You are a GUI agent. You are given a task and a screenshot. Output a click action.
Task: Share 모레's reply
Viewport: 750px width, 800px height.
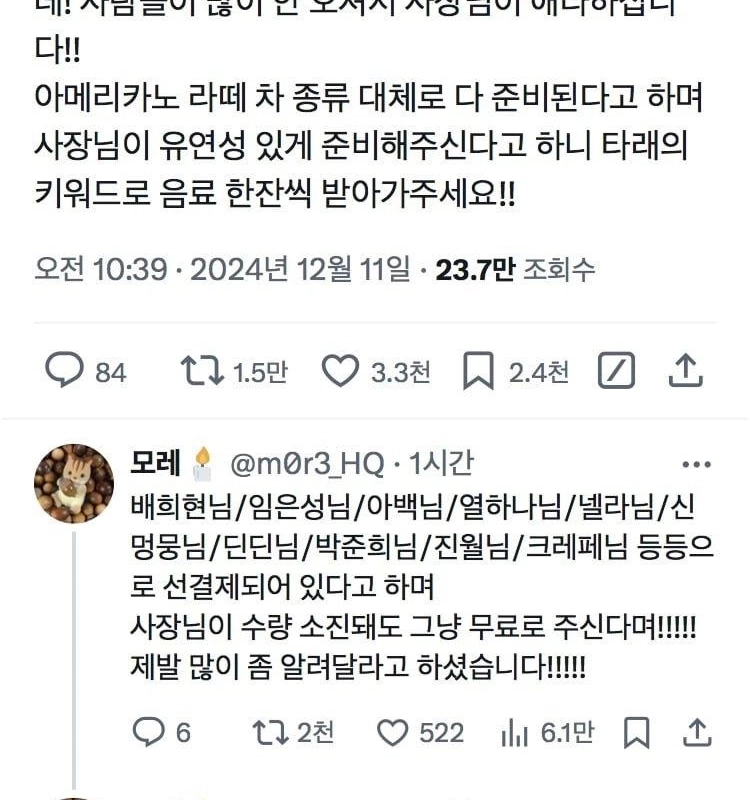pos(697,733)
